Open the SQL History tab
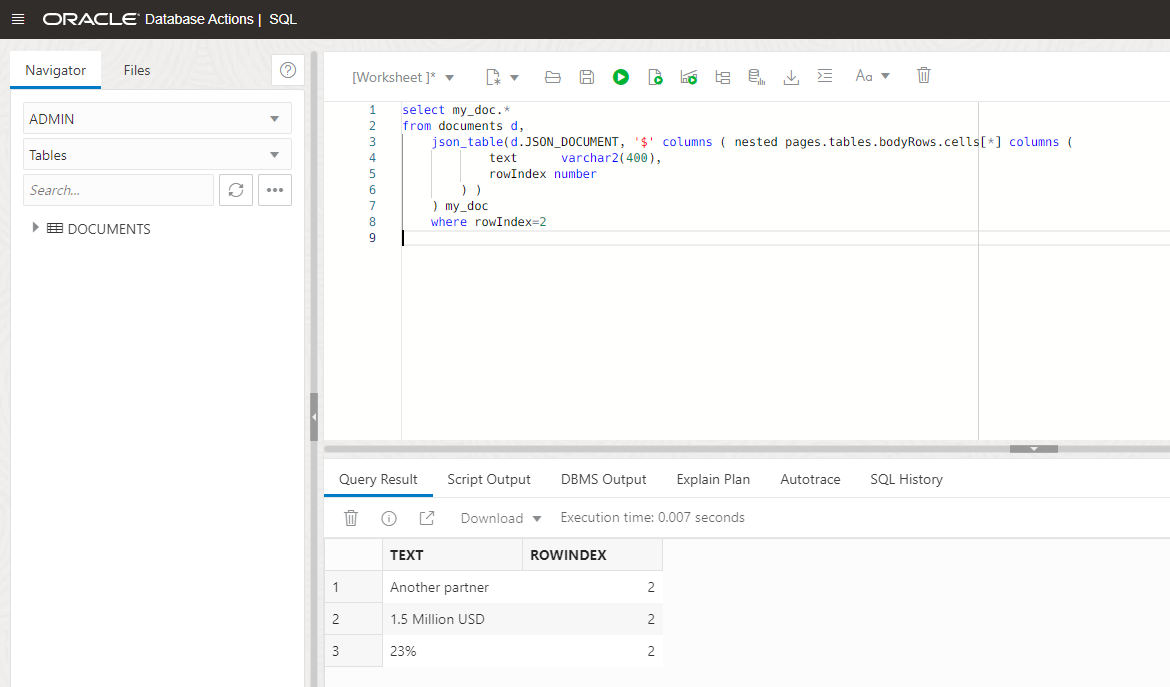The image size is (1170, 687). [x=906, y=479]
